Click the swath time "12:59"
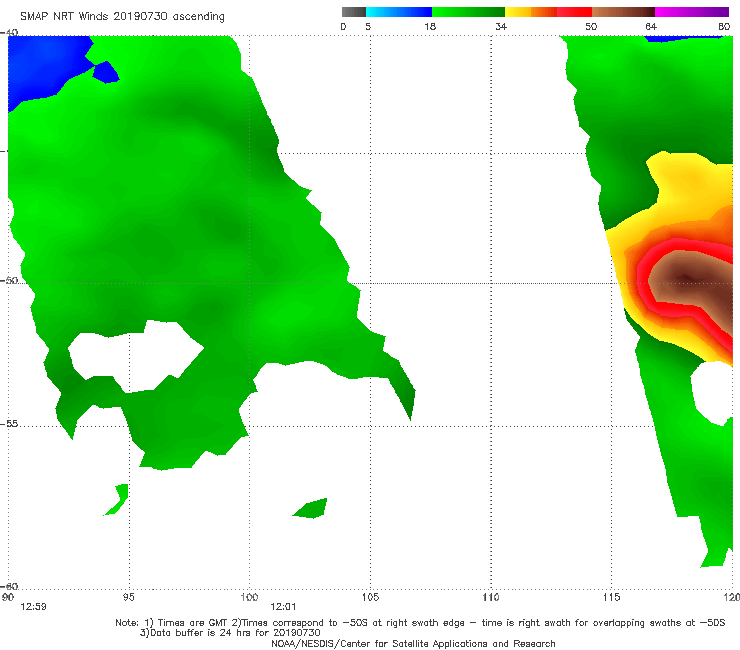 [x=33, y=607]
